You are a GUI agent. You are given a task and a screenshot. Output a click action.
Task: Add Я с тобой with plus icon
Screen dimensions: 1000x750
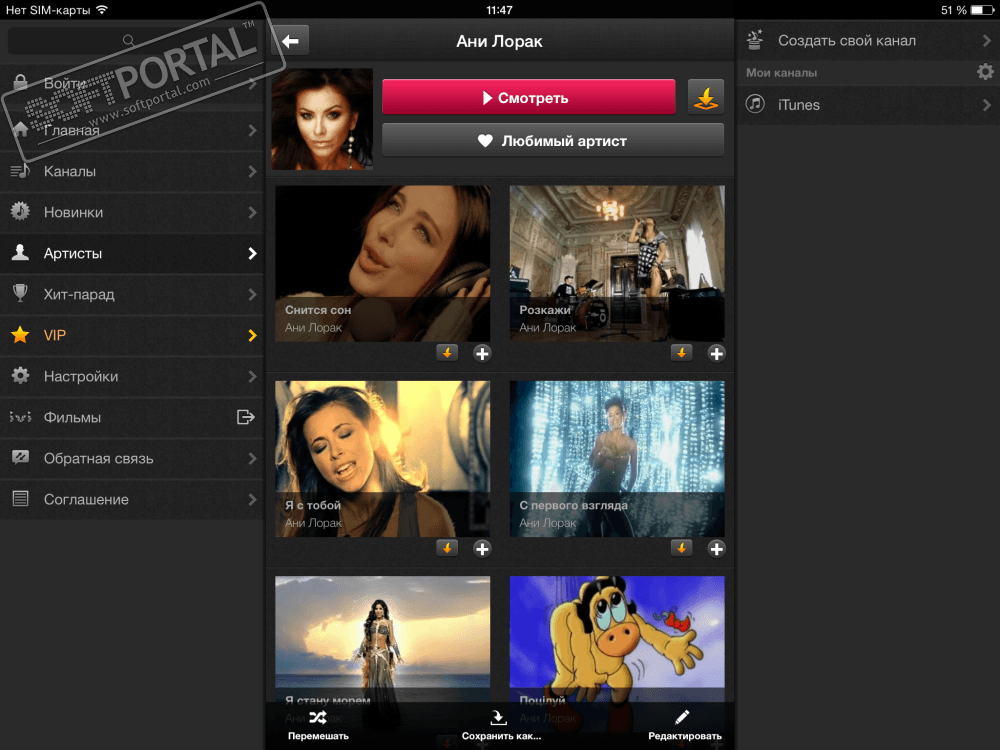point(482,548)
